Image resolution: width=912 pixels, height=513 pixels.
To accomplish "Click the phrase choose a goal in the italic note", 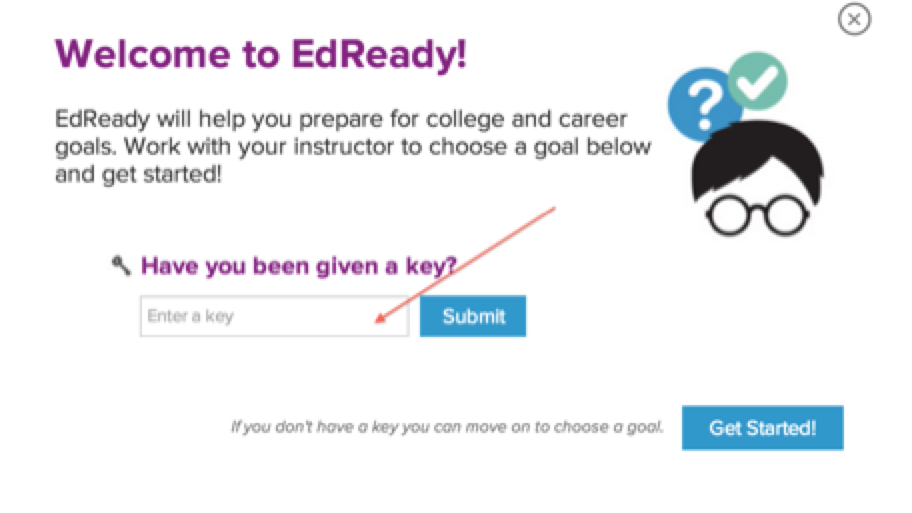I will coord(608,427).
